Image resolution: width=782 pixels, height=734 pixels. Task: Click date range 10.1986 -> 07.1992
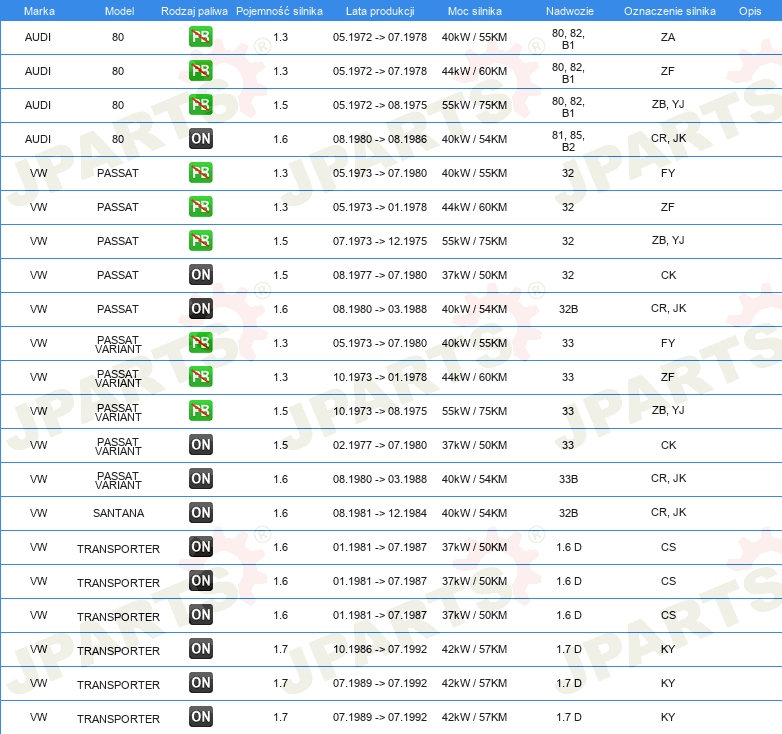click(380, 649)
